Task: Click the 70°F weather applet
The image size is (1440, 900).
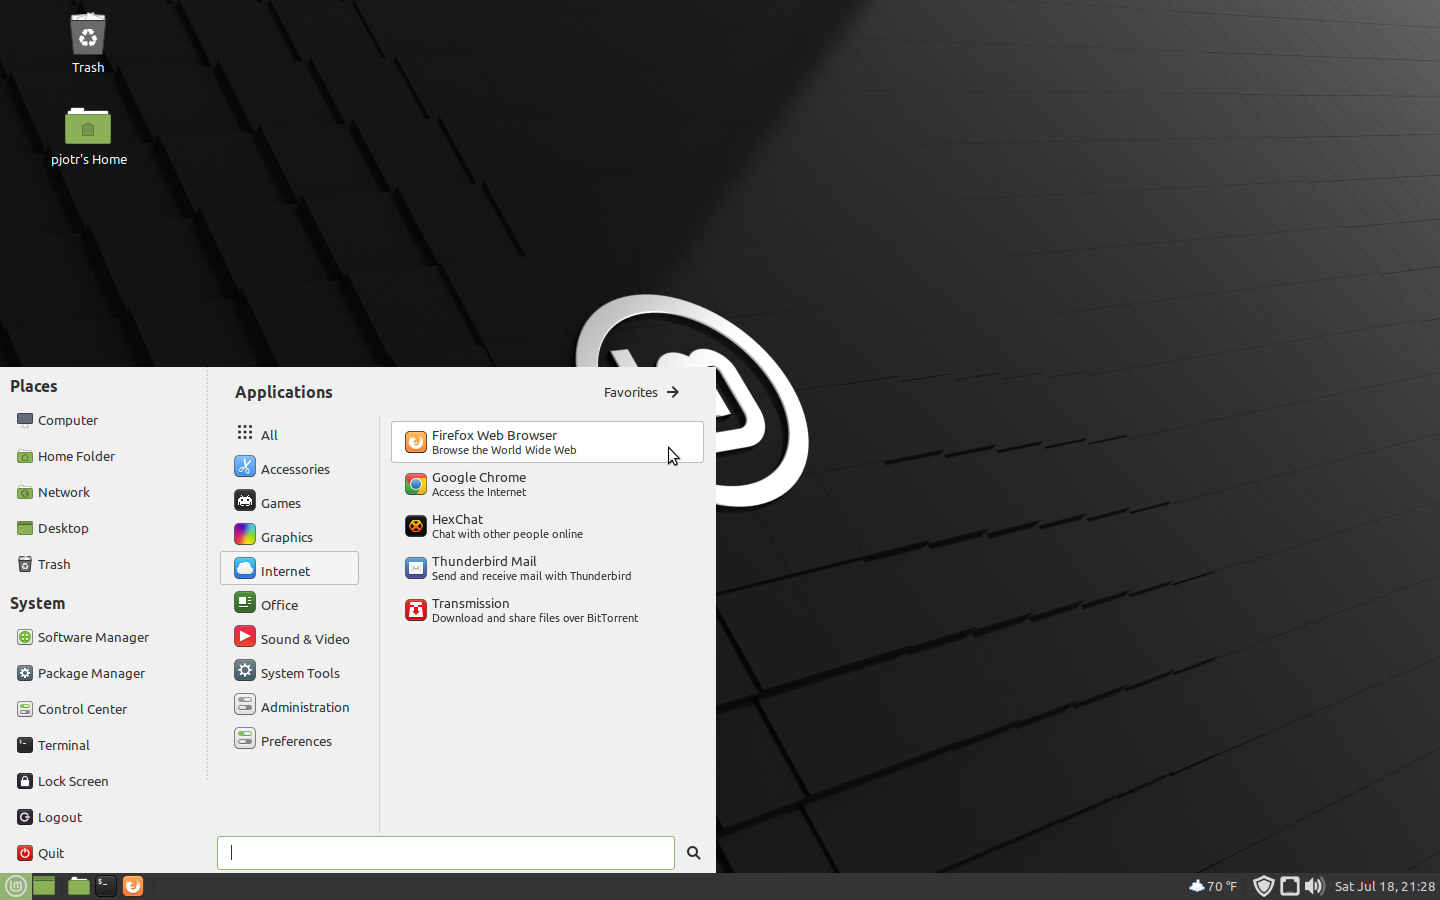Action: tap(1213, 886)
